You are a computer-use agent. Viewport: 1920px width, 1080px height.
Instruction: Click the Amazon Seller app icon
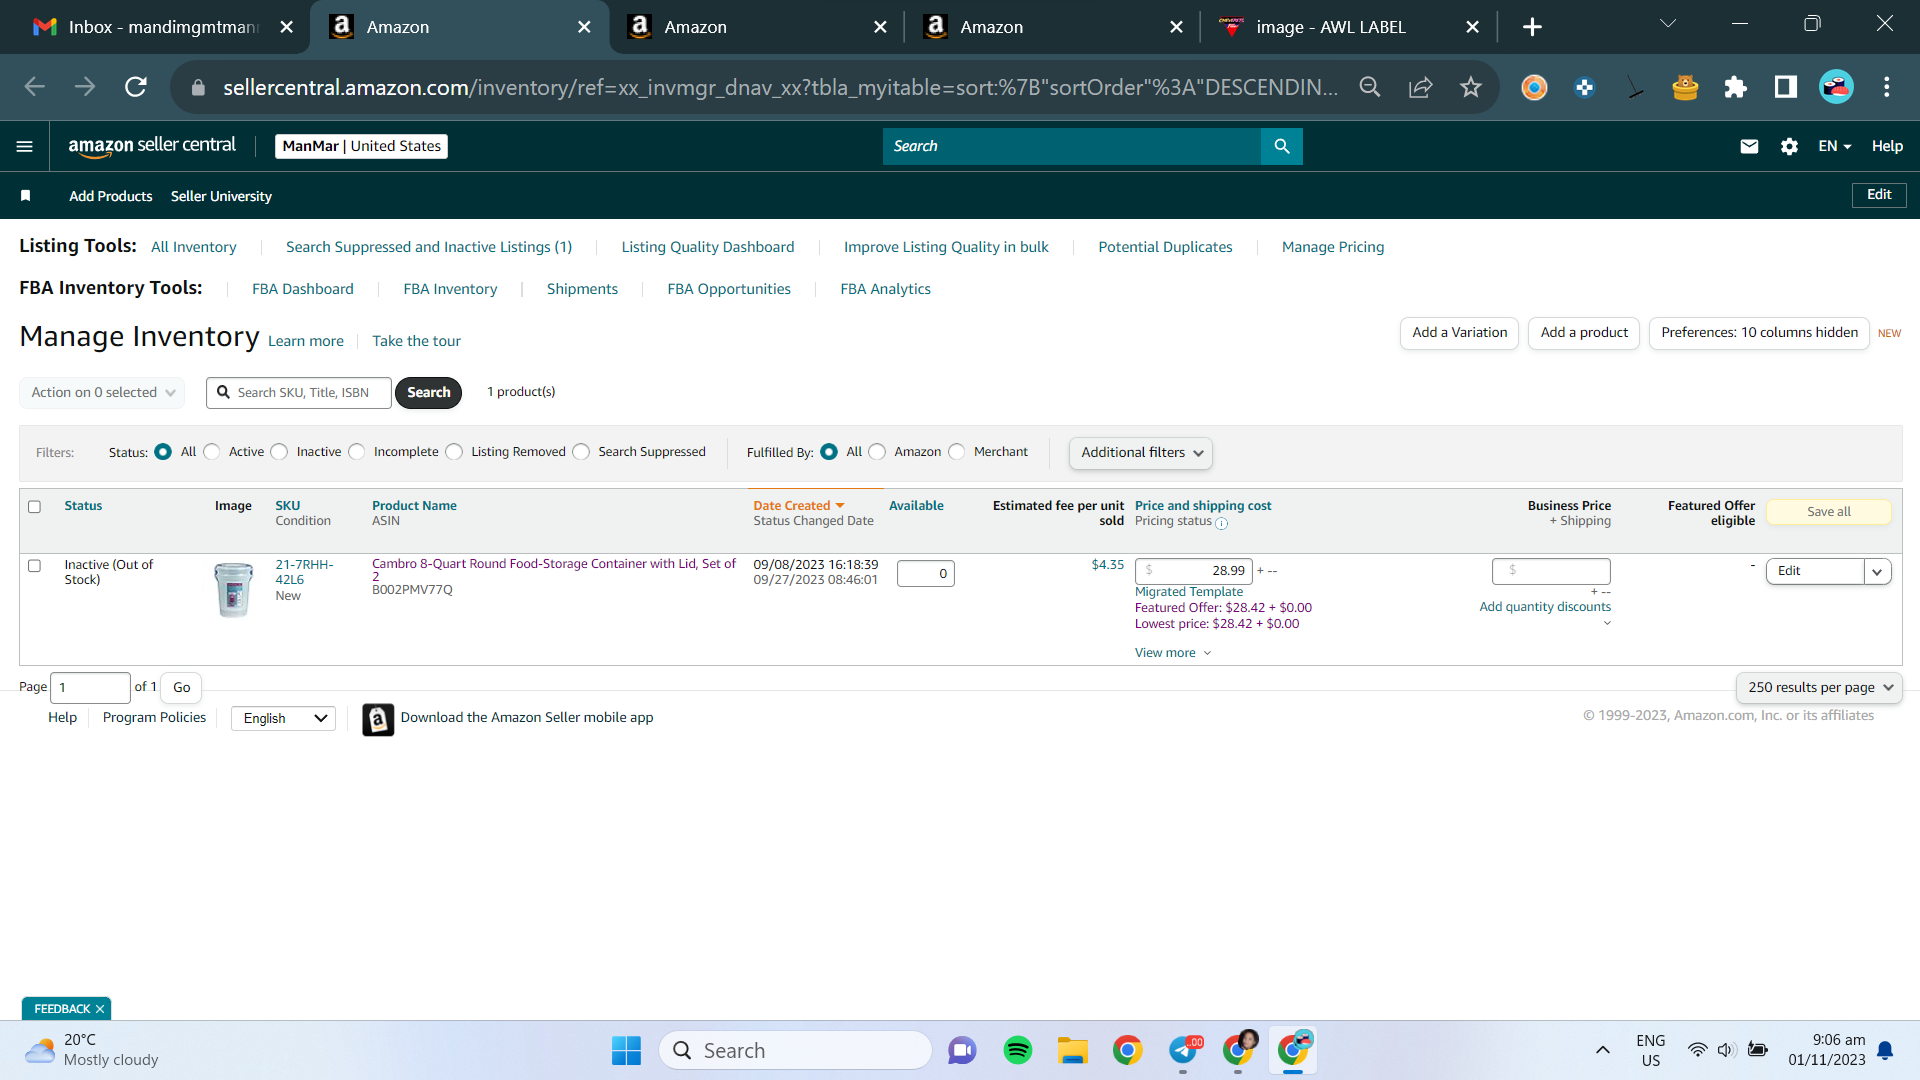click(378, 719)
